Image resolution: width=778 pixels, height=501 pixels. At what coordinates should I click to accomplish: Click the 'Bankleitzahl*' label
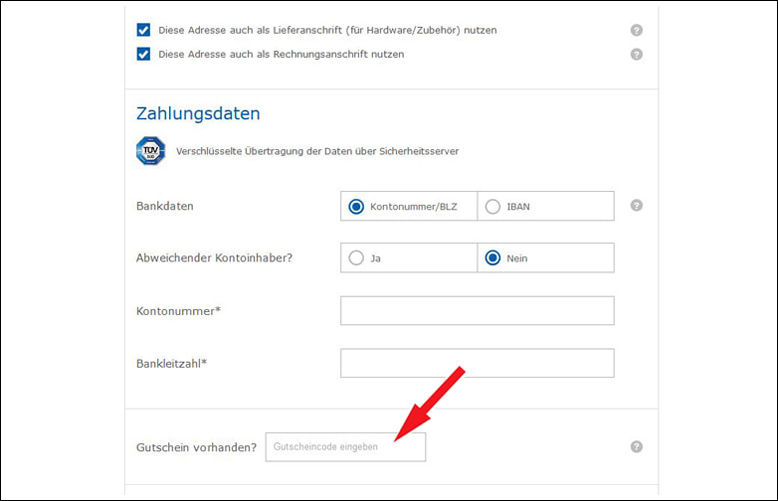point(171,364)
